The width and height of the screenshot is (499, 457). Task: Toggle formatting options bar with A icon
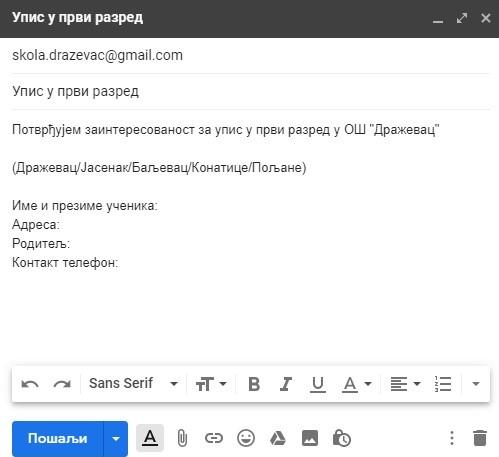[x=150, y=438]
